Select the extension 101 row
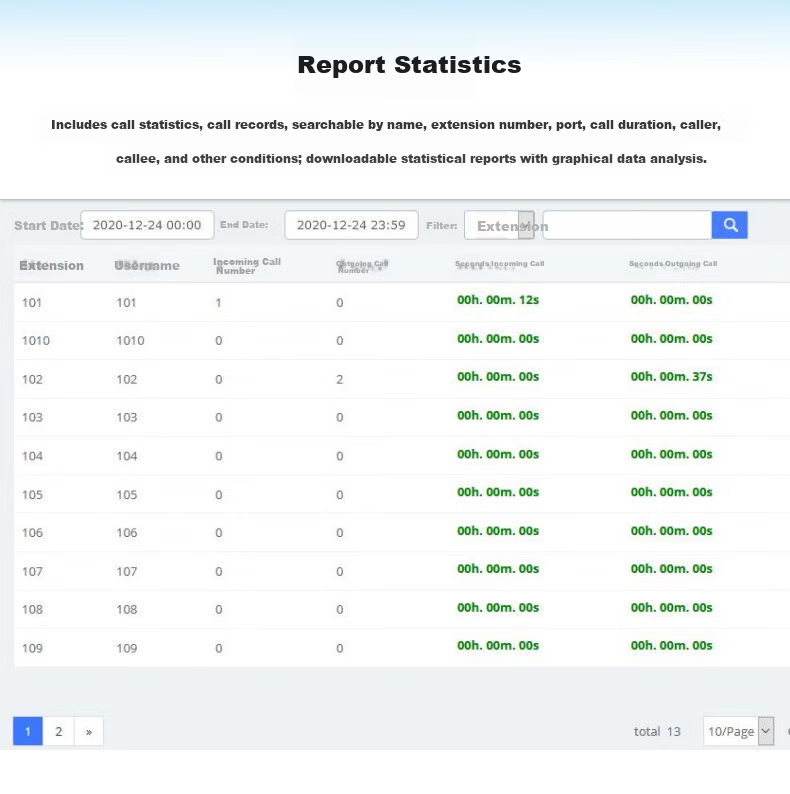This screenshot has height=794, width=790. point(402,302)
